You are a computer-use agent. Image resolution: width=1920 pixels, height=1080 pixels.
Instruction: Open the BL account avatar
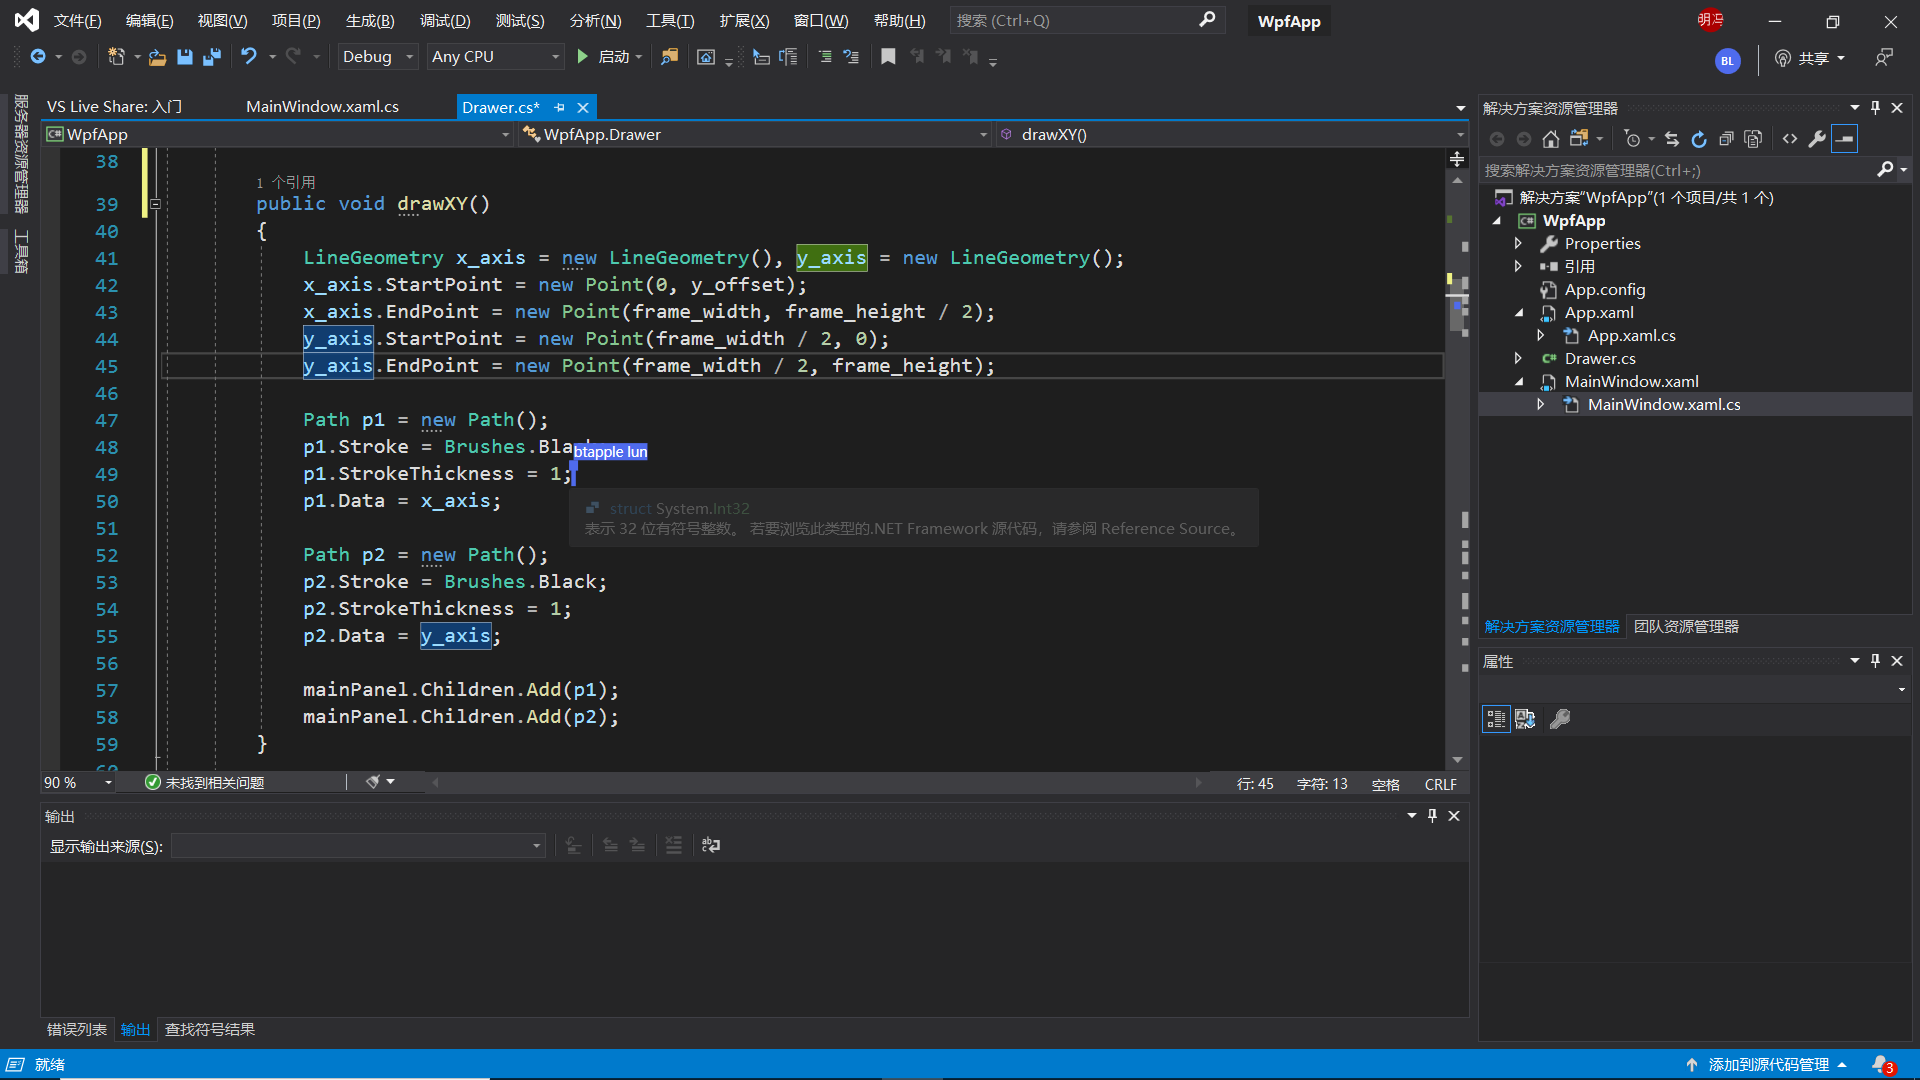(1727, 61)
